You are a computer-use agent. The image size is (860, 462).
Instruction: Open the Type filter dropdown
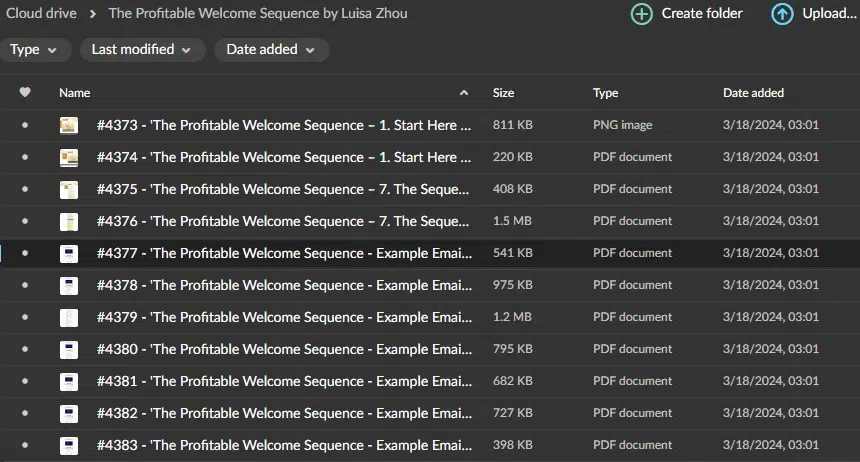coord(34,50)
